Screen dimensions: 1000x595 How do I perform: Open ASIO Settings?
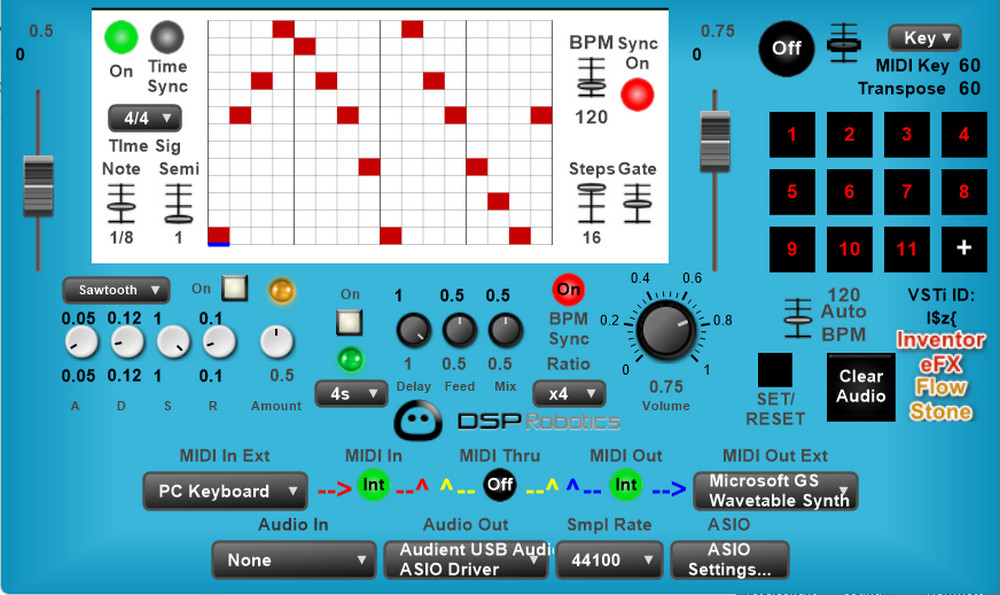pyautogui.click(x=729, y=560)
